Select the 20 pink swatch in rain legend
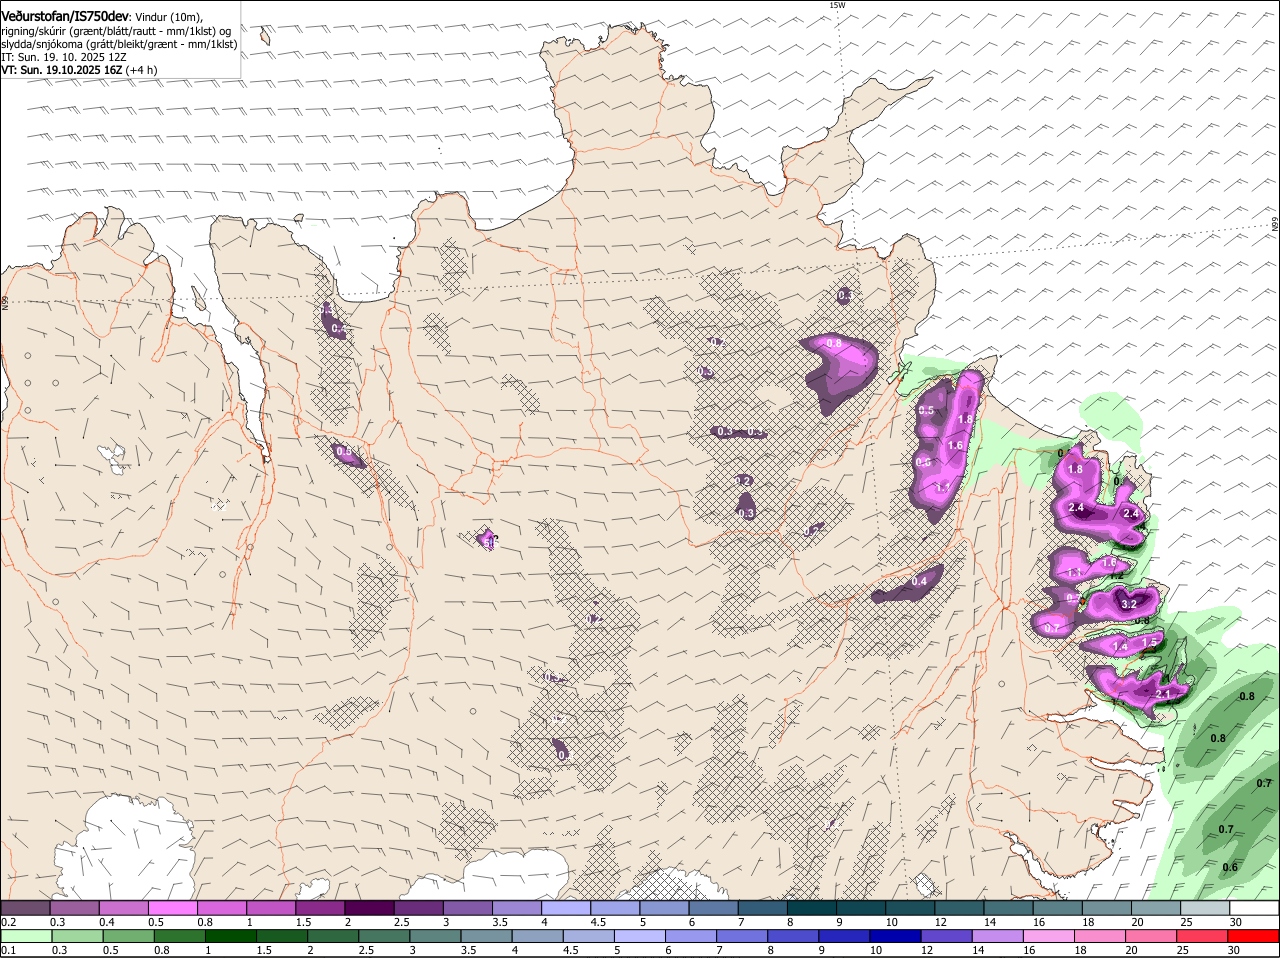This screenshot has width=1280, height=958. (x=1151, y=936)
